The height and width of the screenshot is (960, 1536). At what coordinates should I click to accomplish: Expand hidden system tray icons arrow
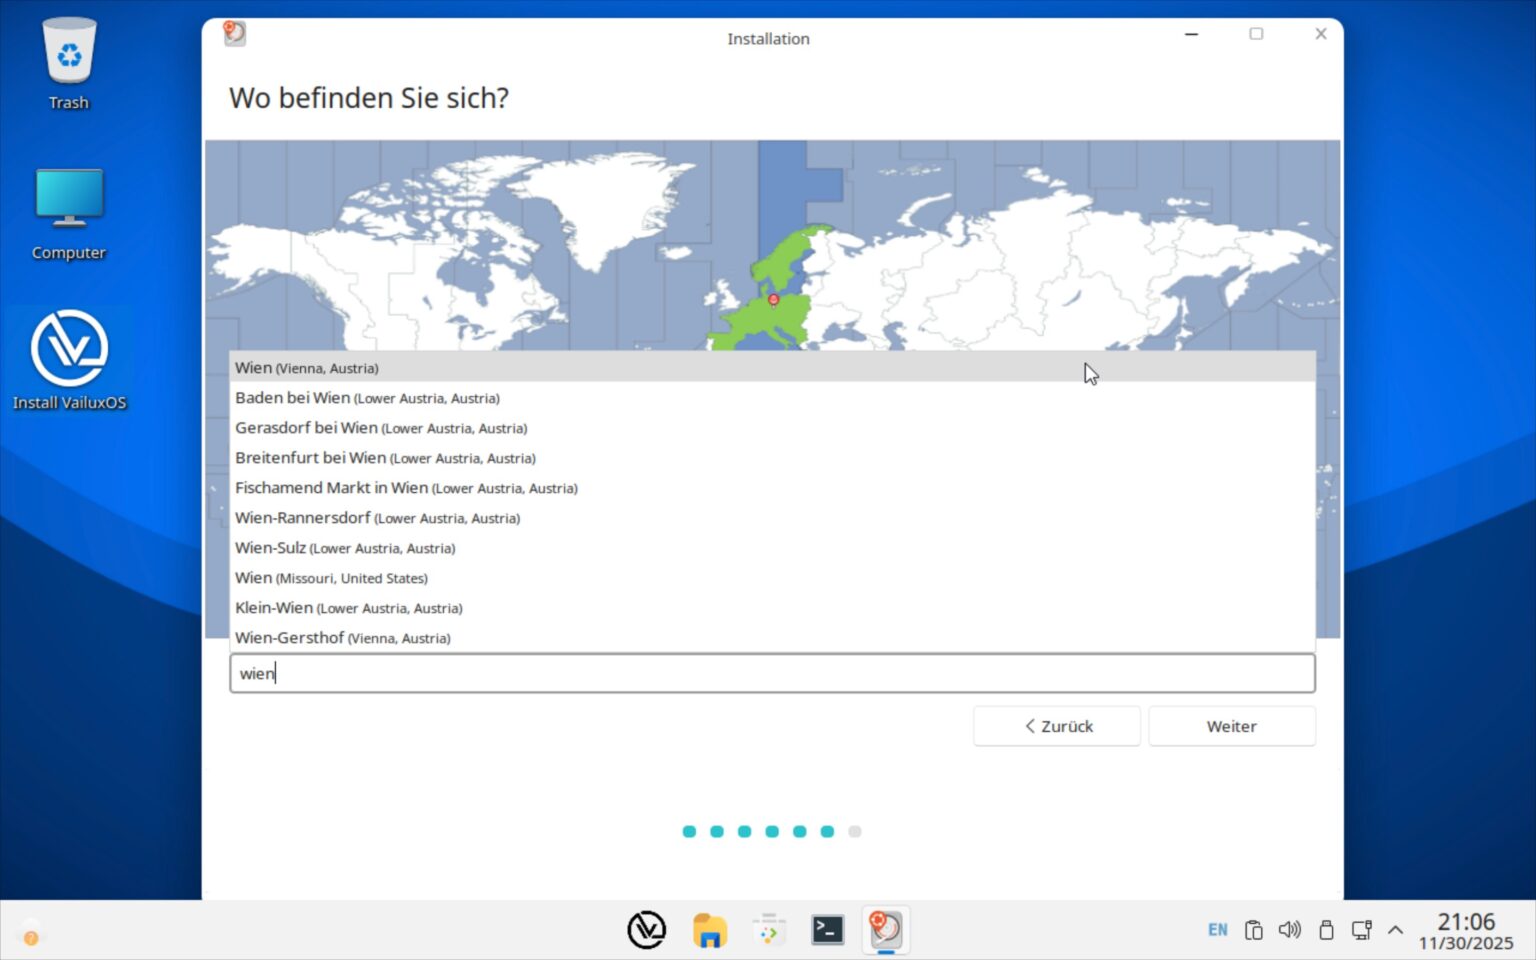1395,930
